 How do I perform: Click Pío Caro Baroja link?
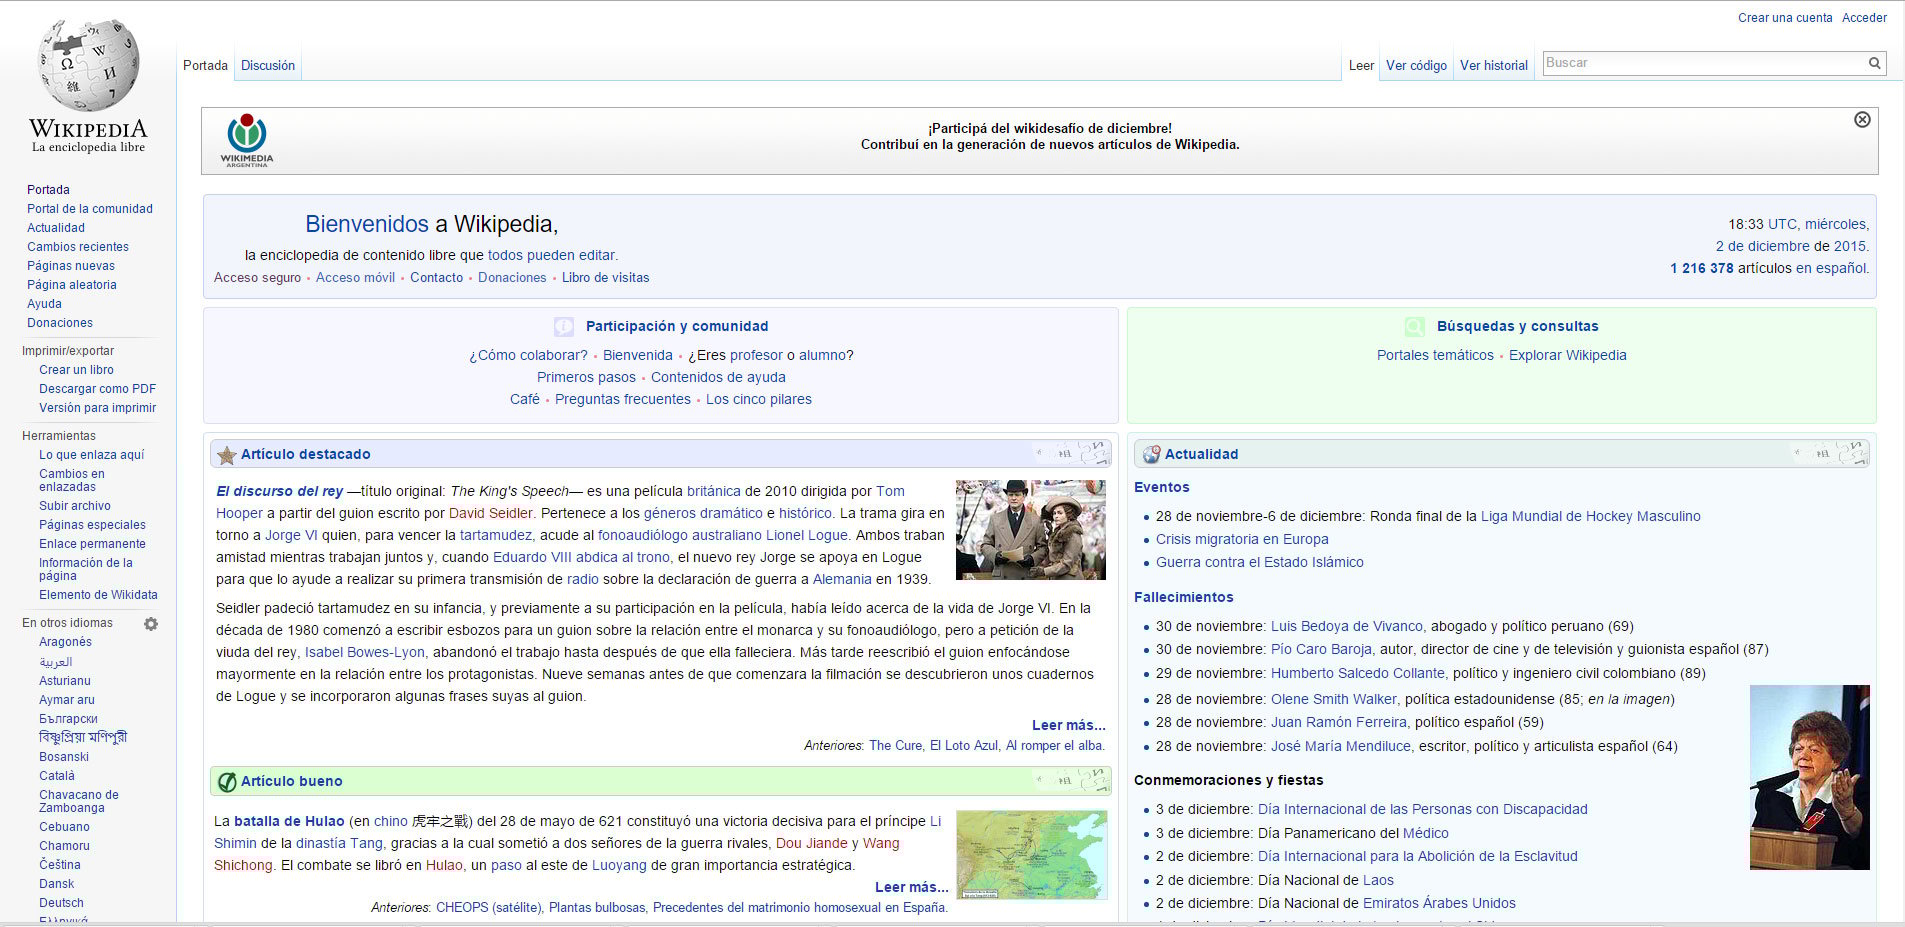[x=1321, y=649]
